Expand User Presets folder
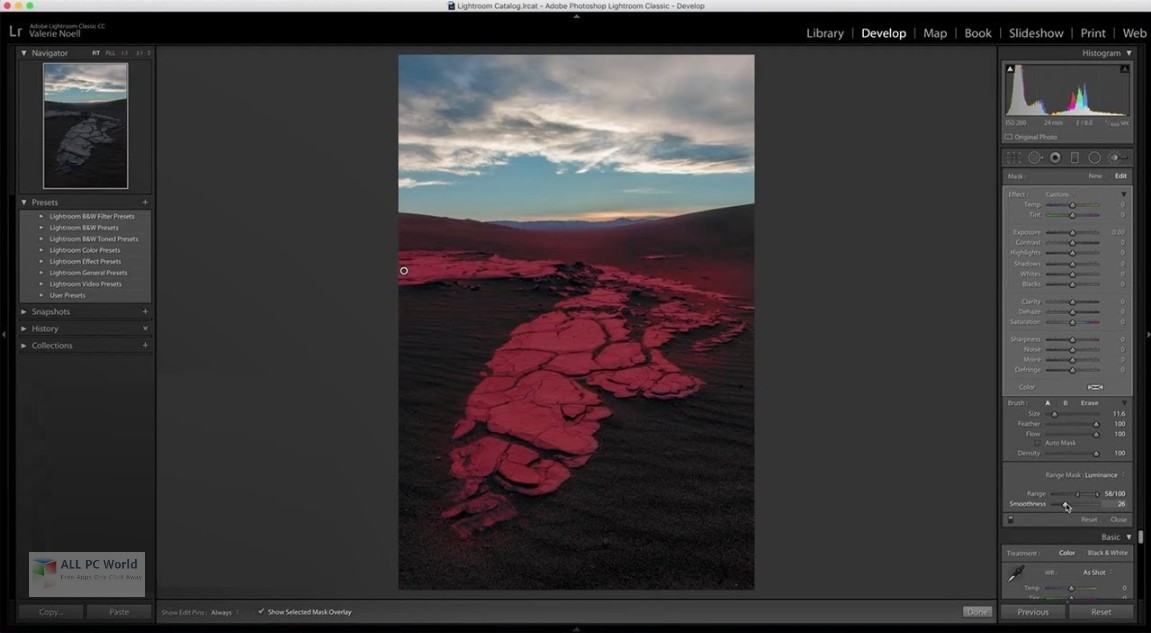1151x633 pixels. (41, 295)
